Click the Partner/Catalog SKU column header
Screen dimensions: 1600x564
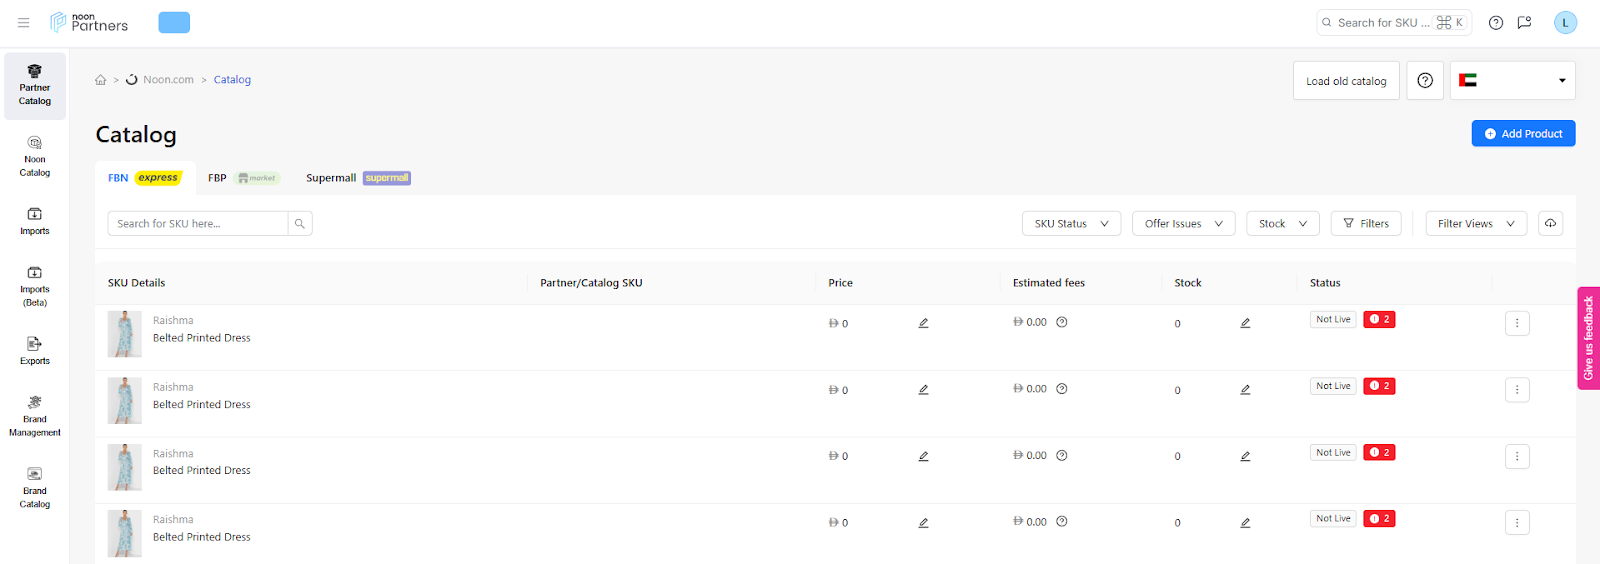click(x=591, y=283)
